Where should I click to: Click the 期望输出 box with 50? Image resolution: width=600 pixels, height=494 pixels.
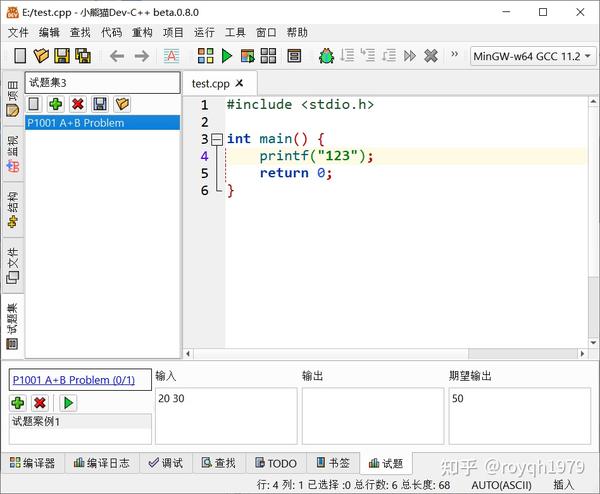[520, 416]
